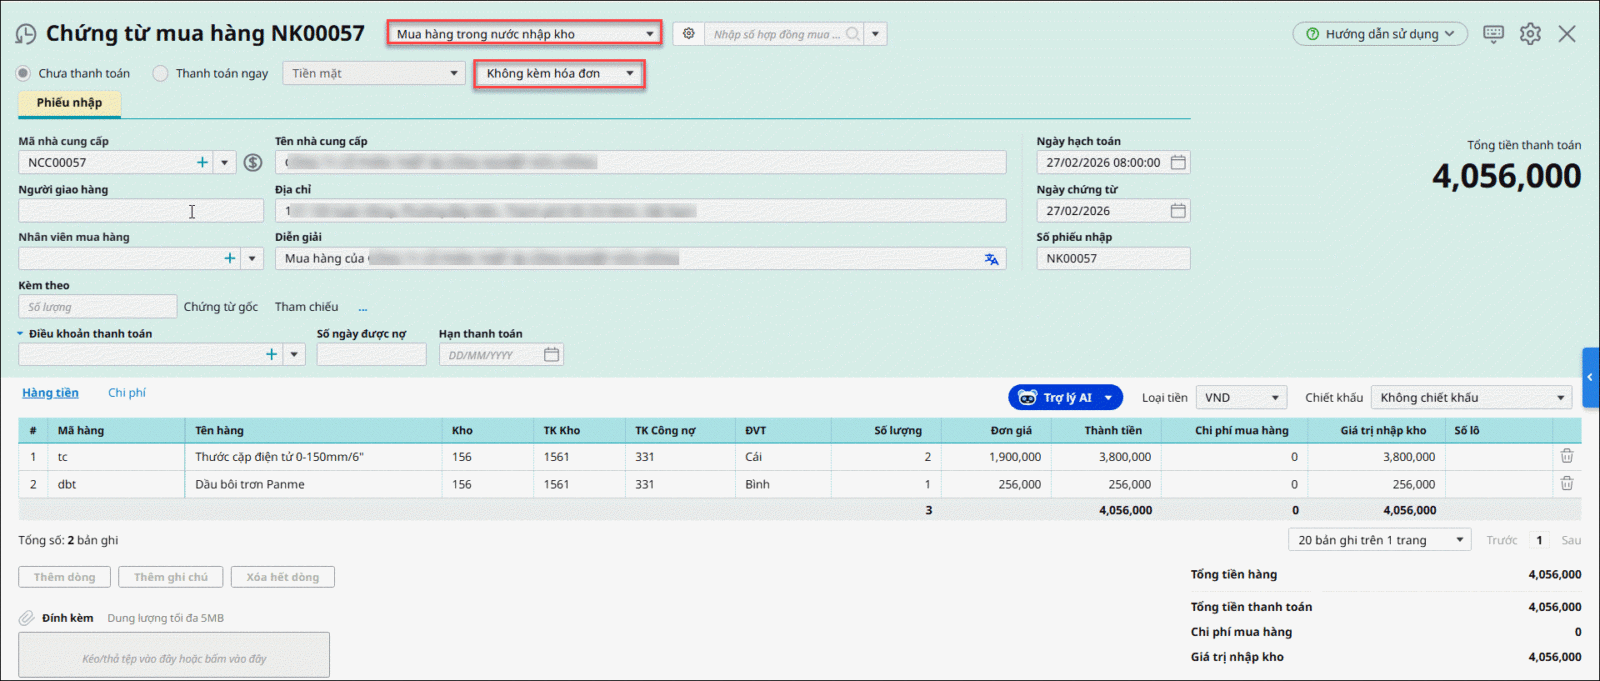Screen dimensions: 1600x681
Task: Add new supplier with plus icon
Action: coord(202,163)
